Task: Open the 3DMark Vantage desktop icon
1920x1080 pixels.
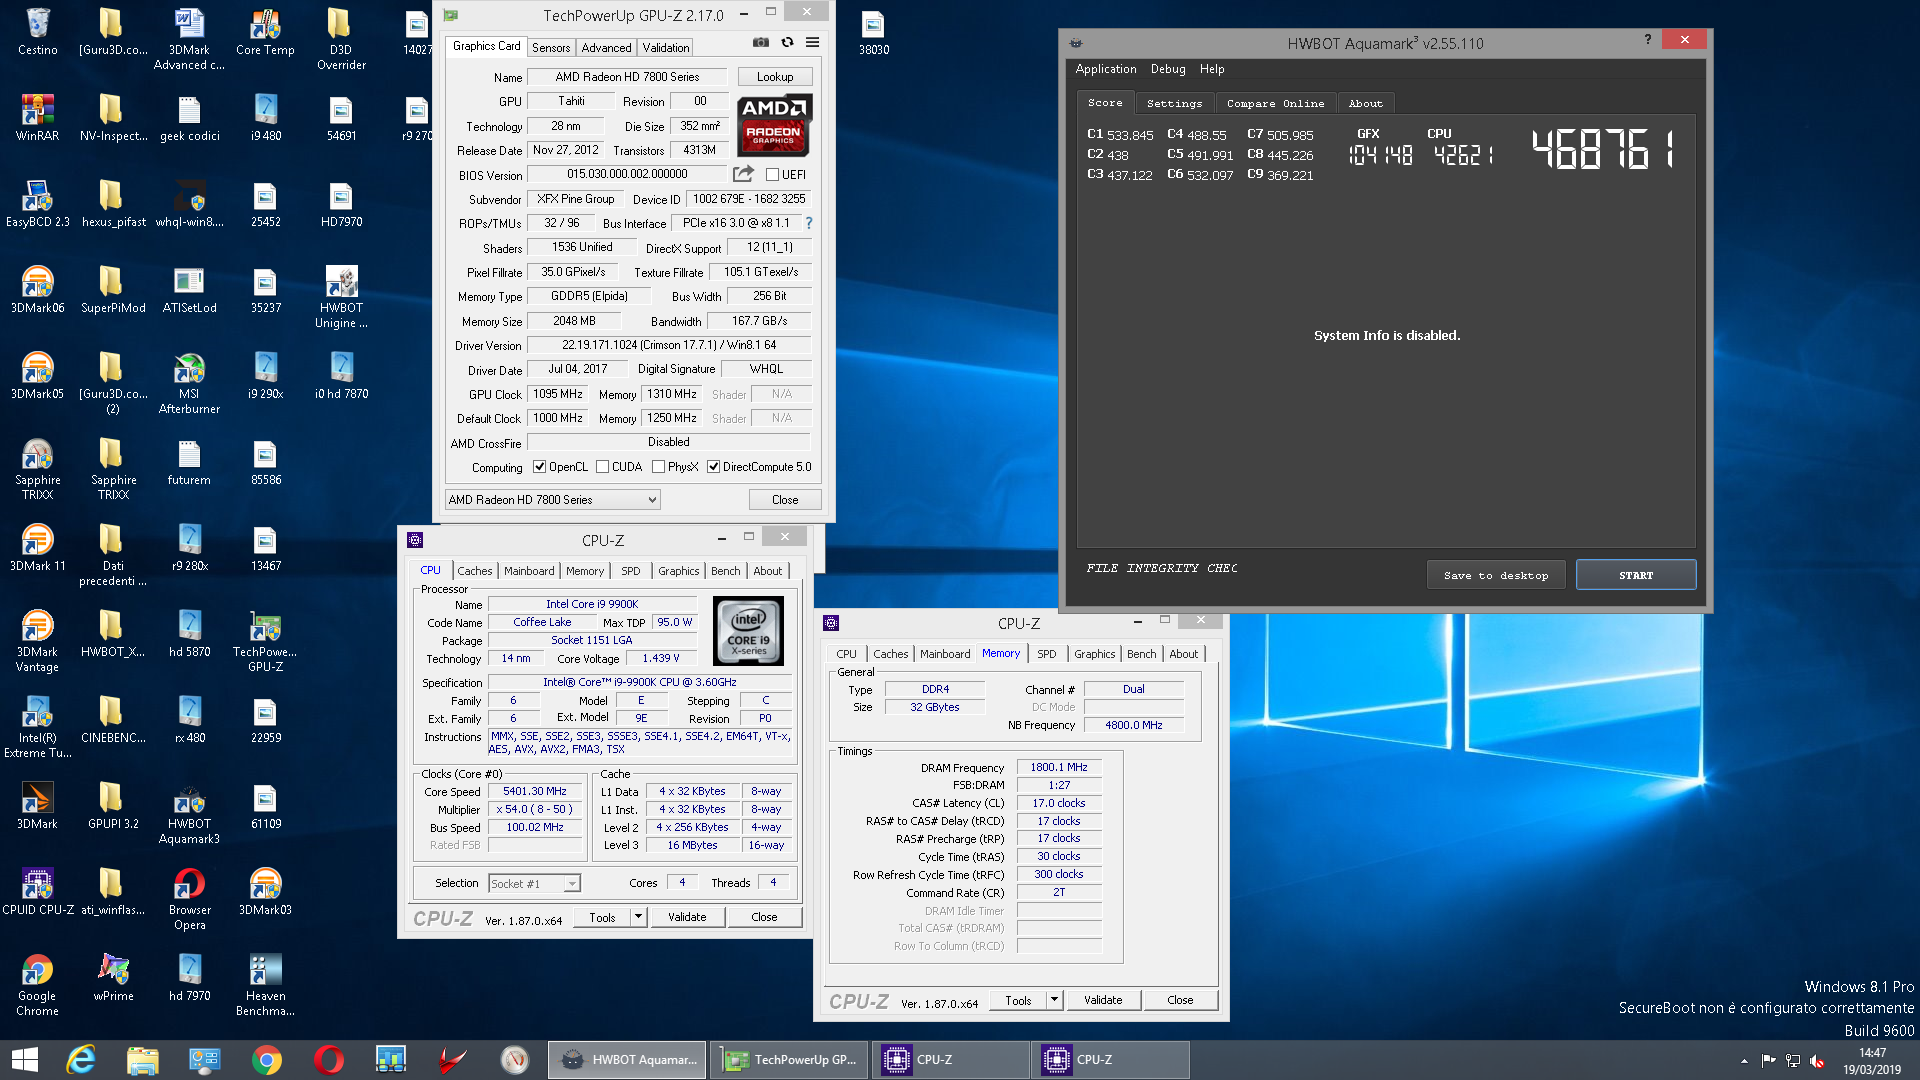Action: (x=38, y=641)
